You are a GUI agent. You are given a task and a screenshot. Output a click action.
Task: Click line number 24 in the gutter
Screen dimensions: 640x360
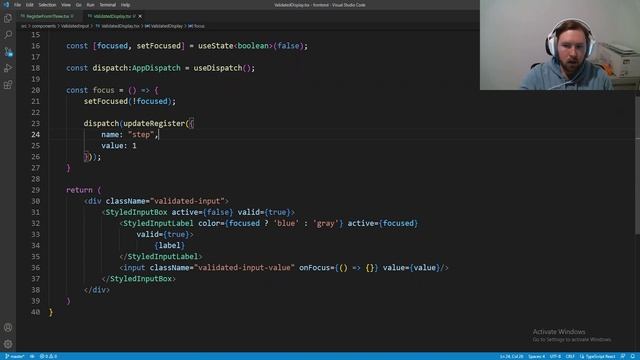(36, 135)
